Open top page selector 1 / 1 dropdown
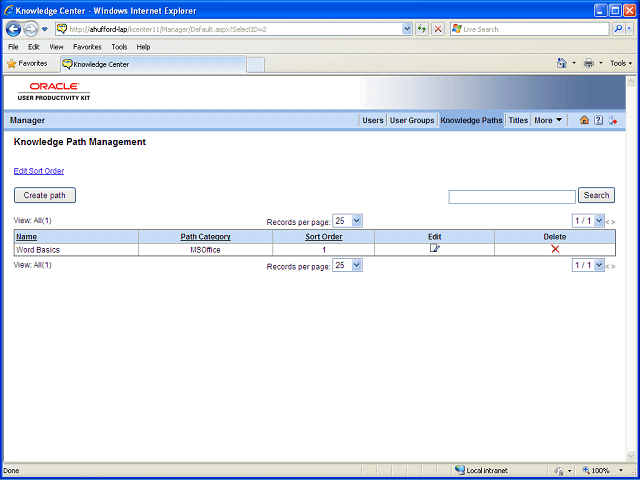640x480 pixels. click(x=588, y=221)
